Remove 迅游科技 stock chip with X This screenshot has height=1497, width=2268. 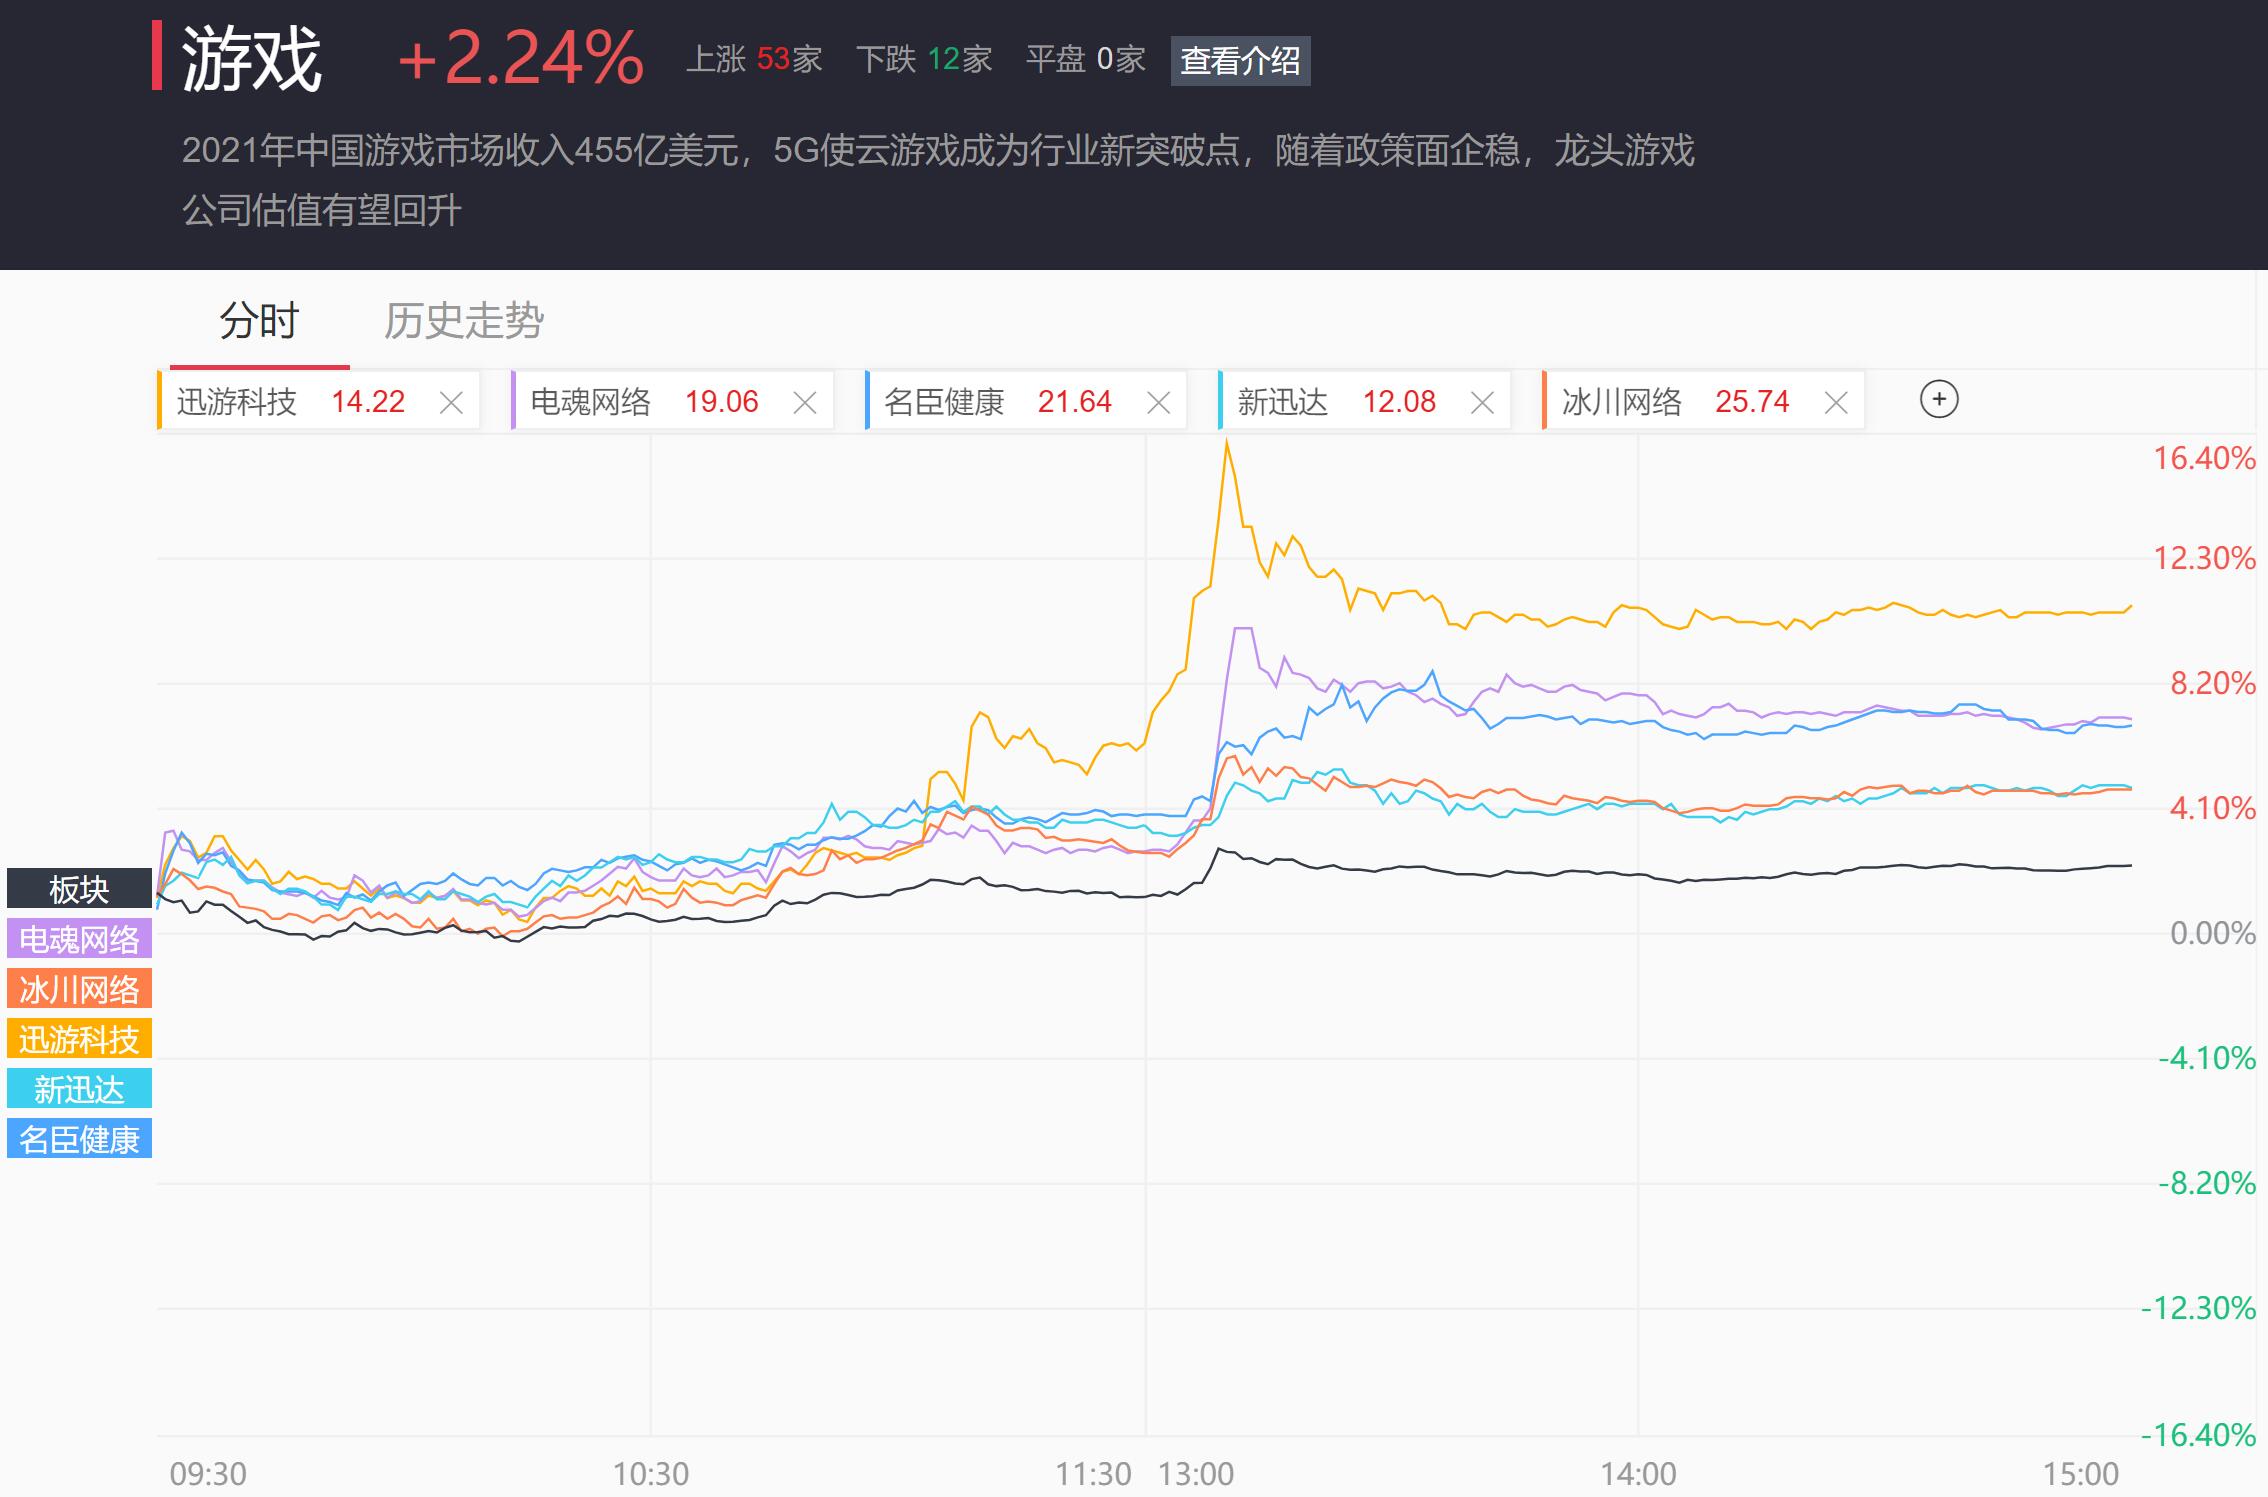click(x=451, y=403)
